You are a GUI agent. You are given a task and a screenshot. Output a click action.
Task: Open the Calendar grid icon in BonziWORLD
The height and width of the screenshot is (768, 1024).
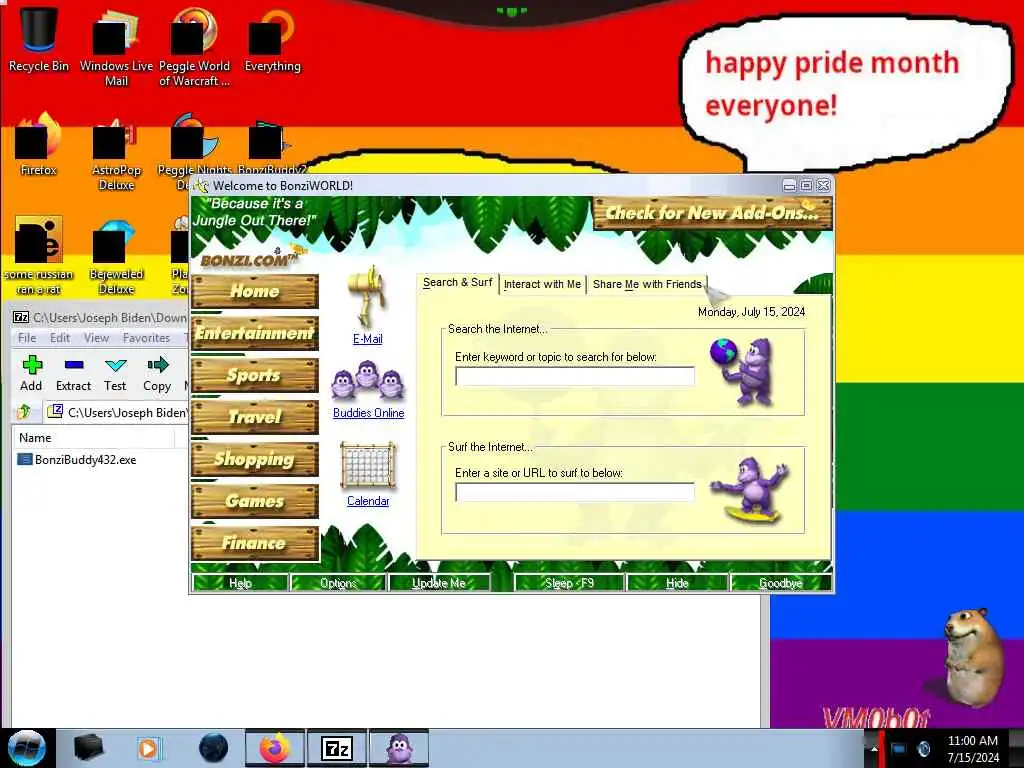[368, 466]
